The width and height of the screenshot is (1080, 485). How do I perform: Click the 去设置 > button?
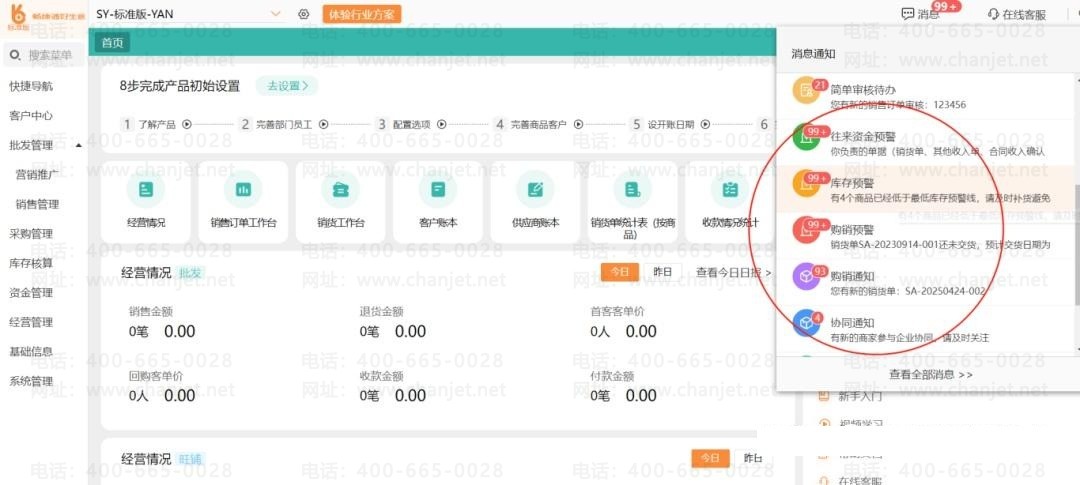coord(287,86)
